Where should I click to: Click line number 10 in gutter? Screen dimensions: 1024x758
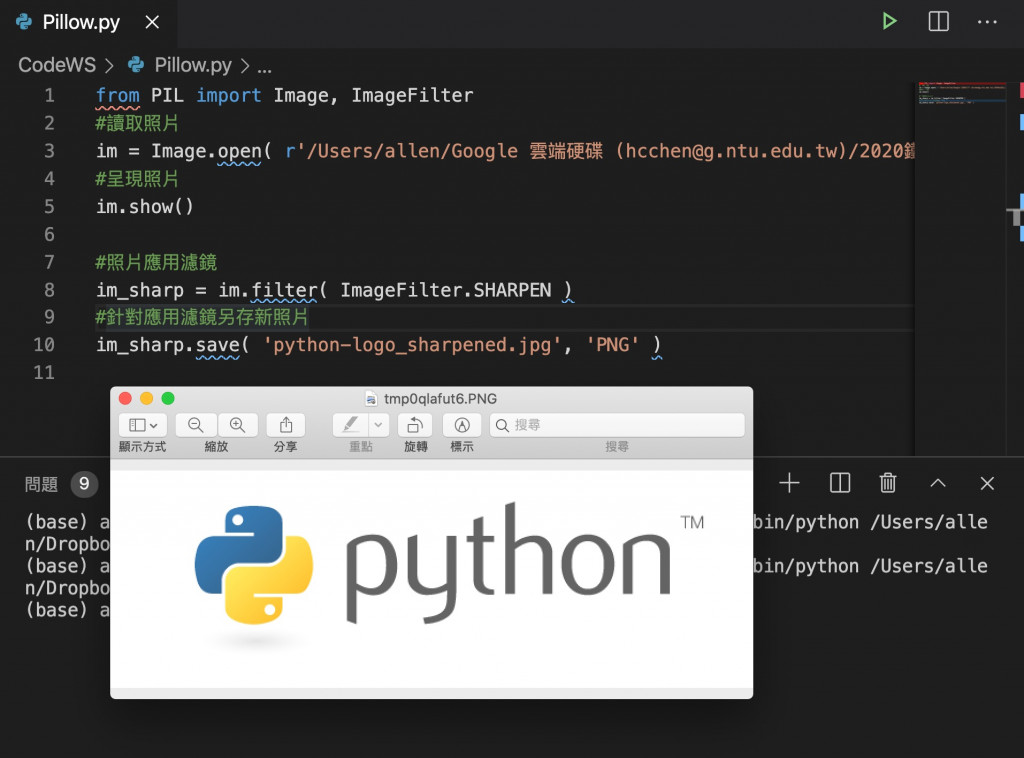(44, 345)
